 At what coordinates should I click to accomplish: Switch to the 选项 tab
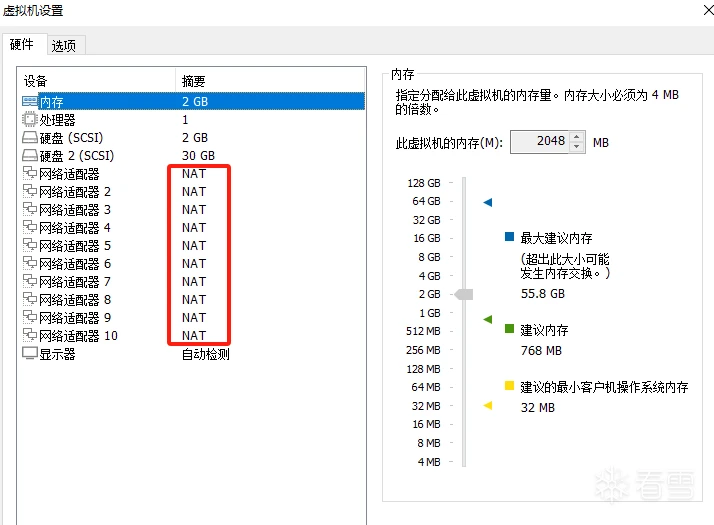click(64, 46)
